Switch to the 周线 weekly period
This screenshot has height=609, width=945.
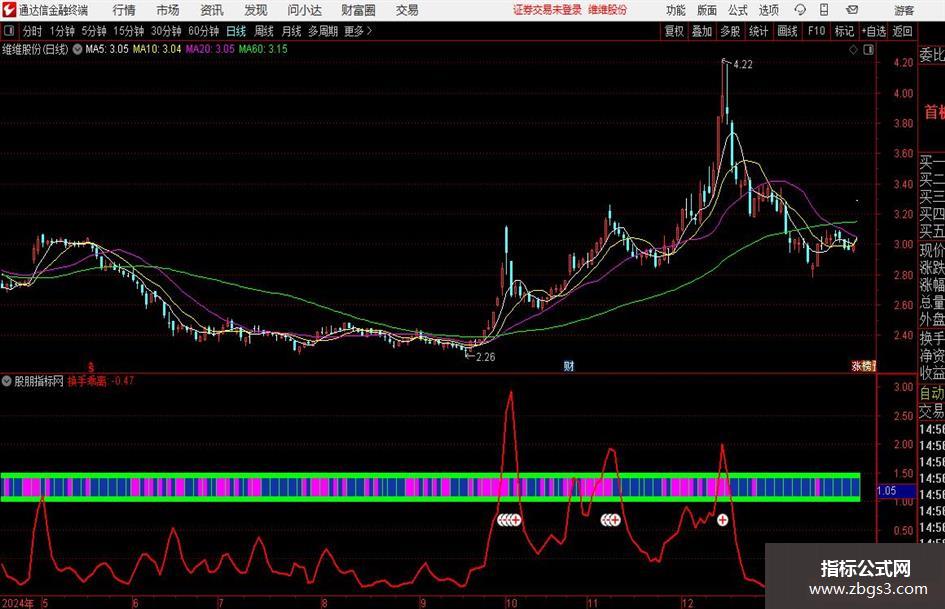pos(264,31)
